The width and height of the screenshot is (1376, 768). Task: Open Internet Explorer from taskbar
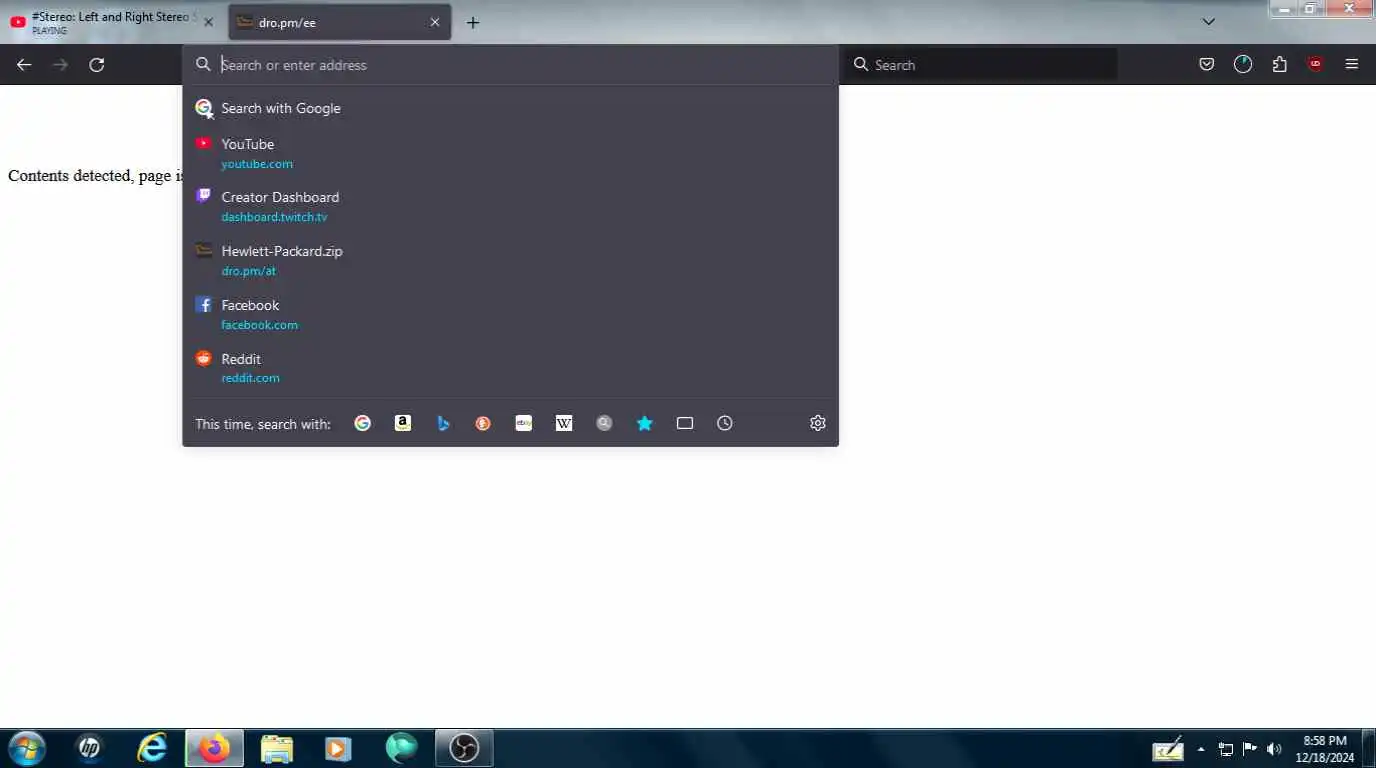pos(152,748)
